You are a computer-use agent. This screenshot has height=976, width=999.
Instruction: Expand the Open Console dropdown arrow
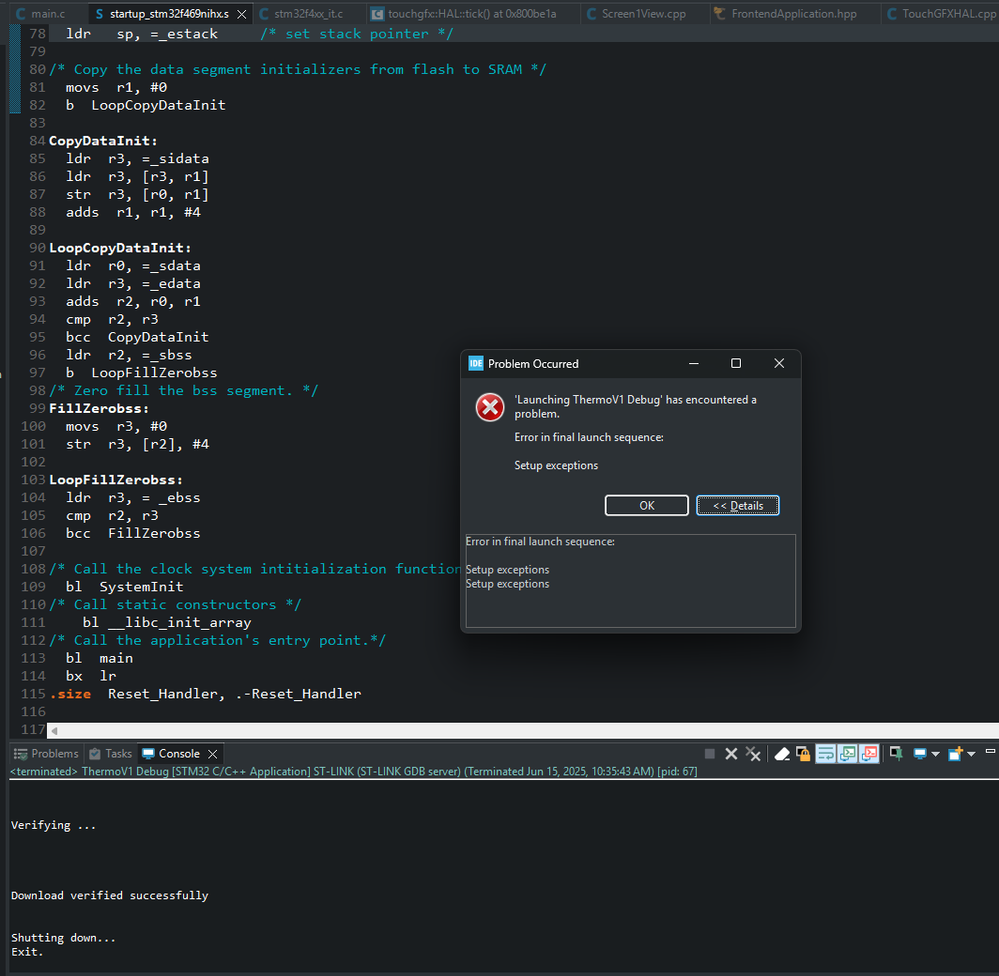click(971, 754)
